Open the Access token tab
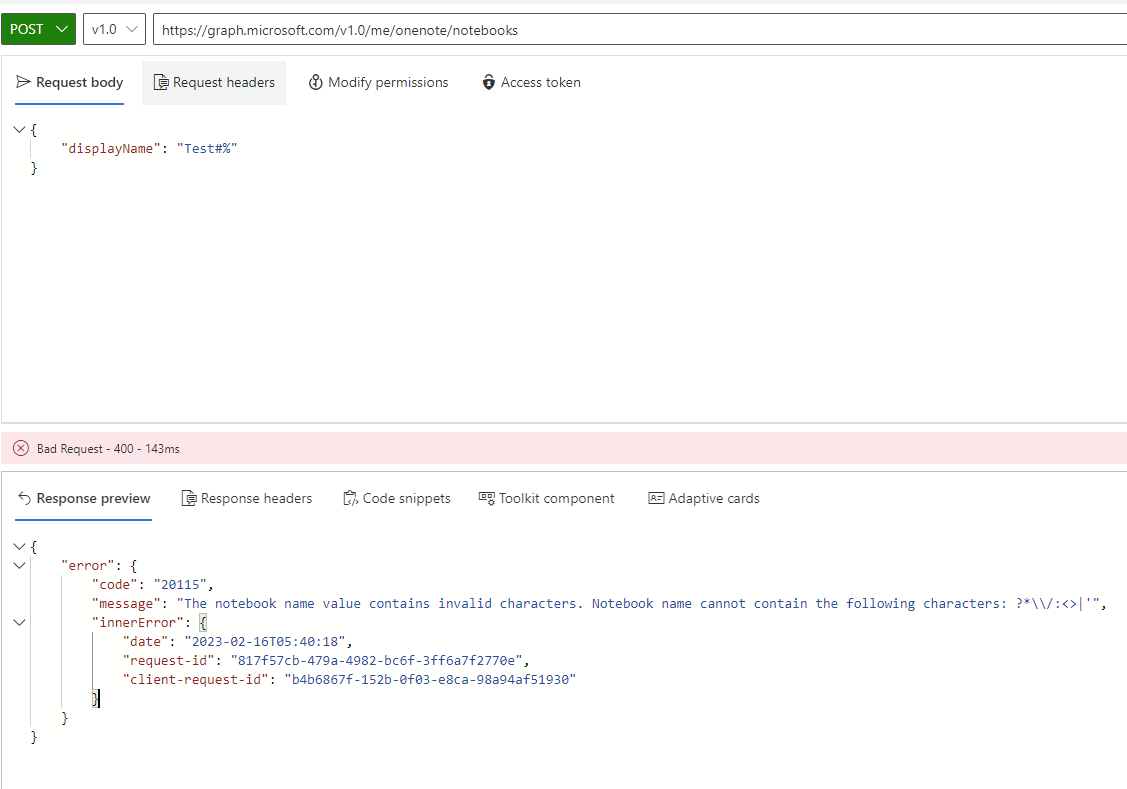This screenshot has width=1127, height=789. [531, 82]
